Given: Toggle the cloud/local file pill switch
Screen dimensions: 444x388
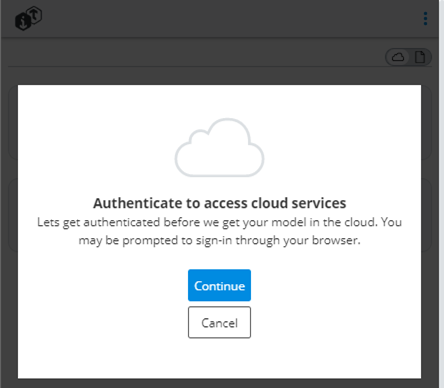Looking at the screenshot, I should click(x=408, y=57).
